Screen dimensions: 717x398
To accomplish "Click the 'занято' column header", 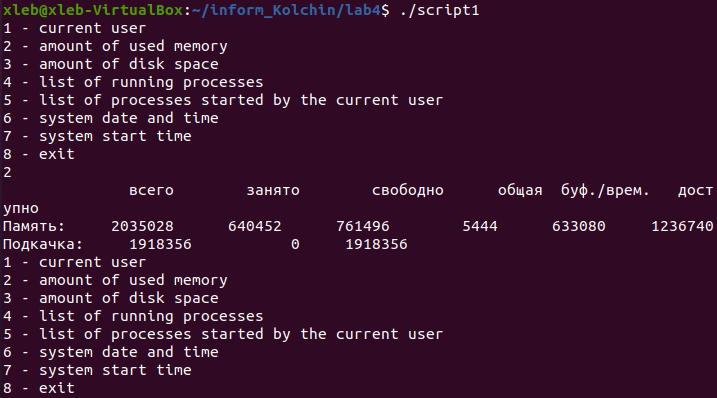I will tap(273, 190).
